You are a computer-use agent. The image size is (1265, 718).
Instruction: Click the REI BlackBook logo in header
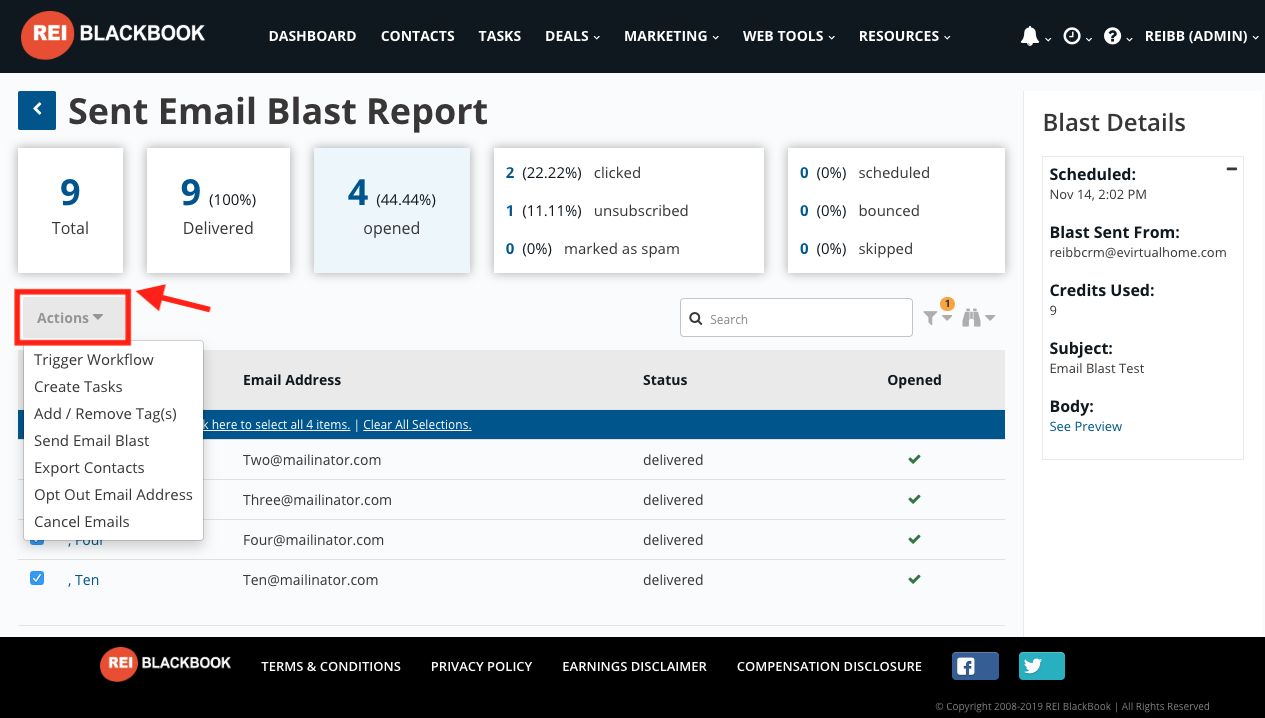(113, 36)
